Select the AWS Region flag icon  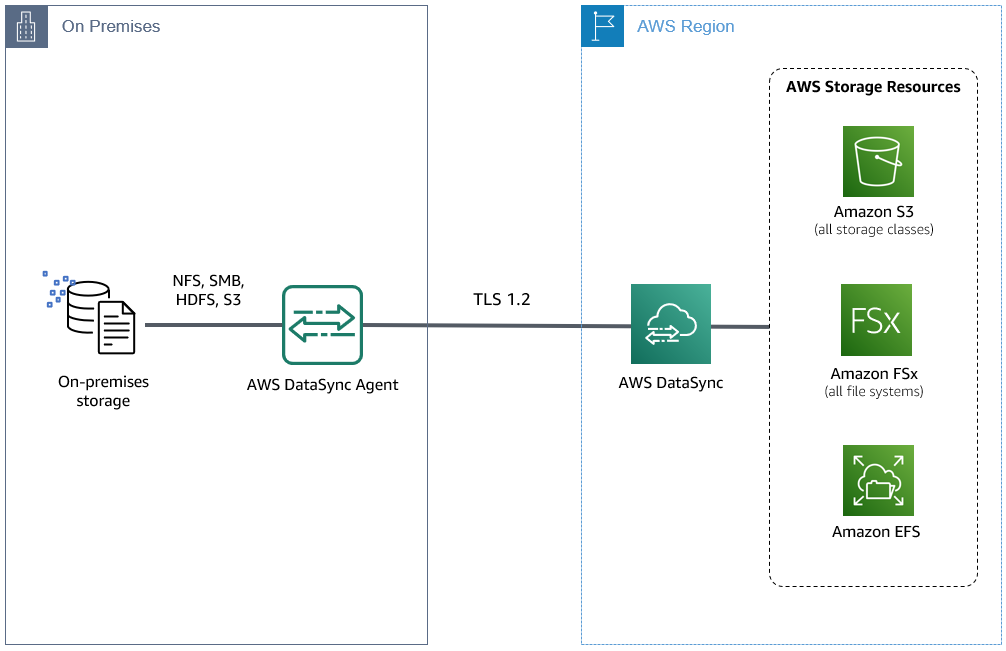(x=601, y=26)
